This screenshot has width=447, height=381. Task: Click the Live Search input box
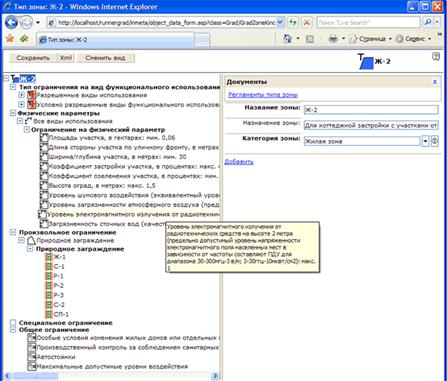(x=368, y=22)
